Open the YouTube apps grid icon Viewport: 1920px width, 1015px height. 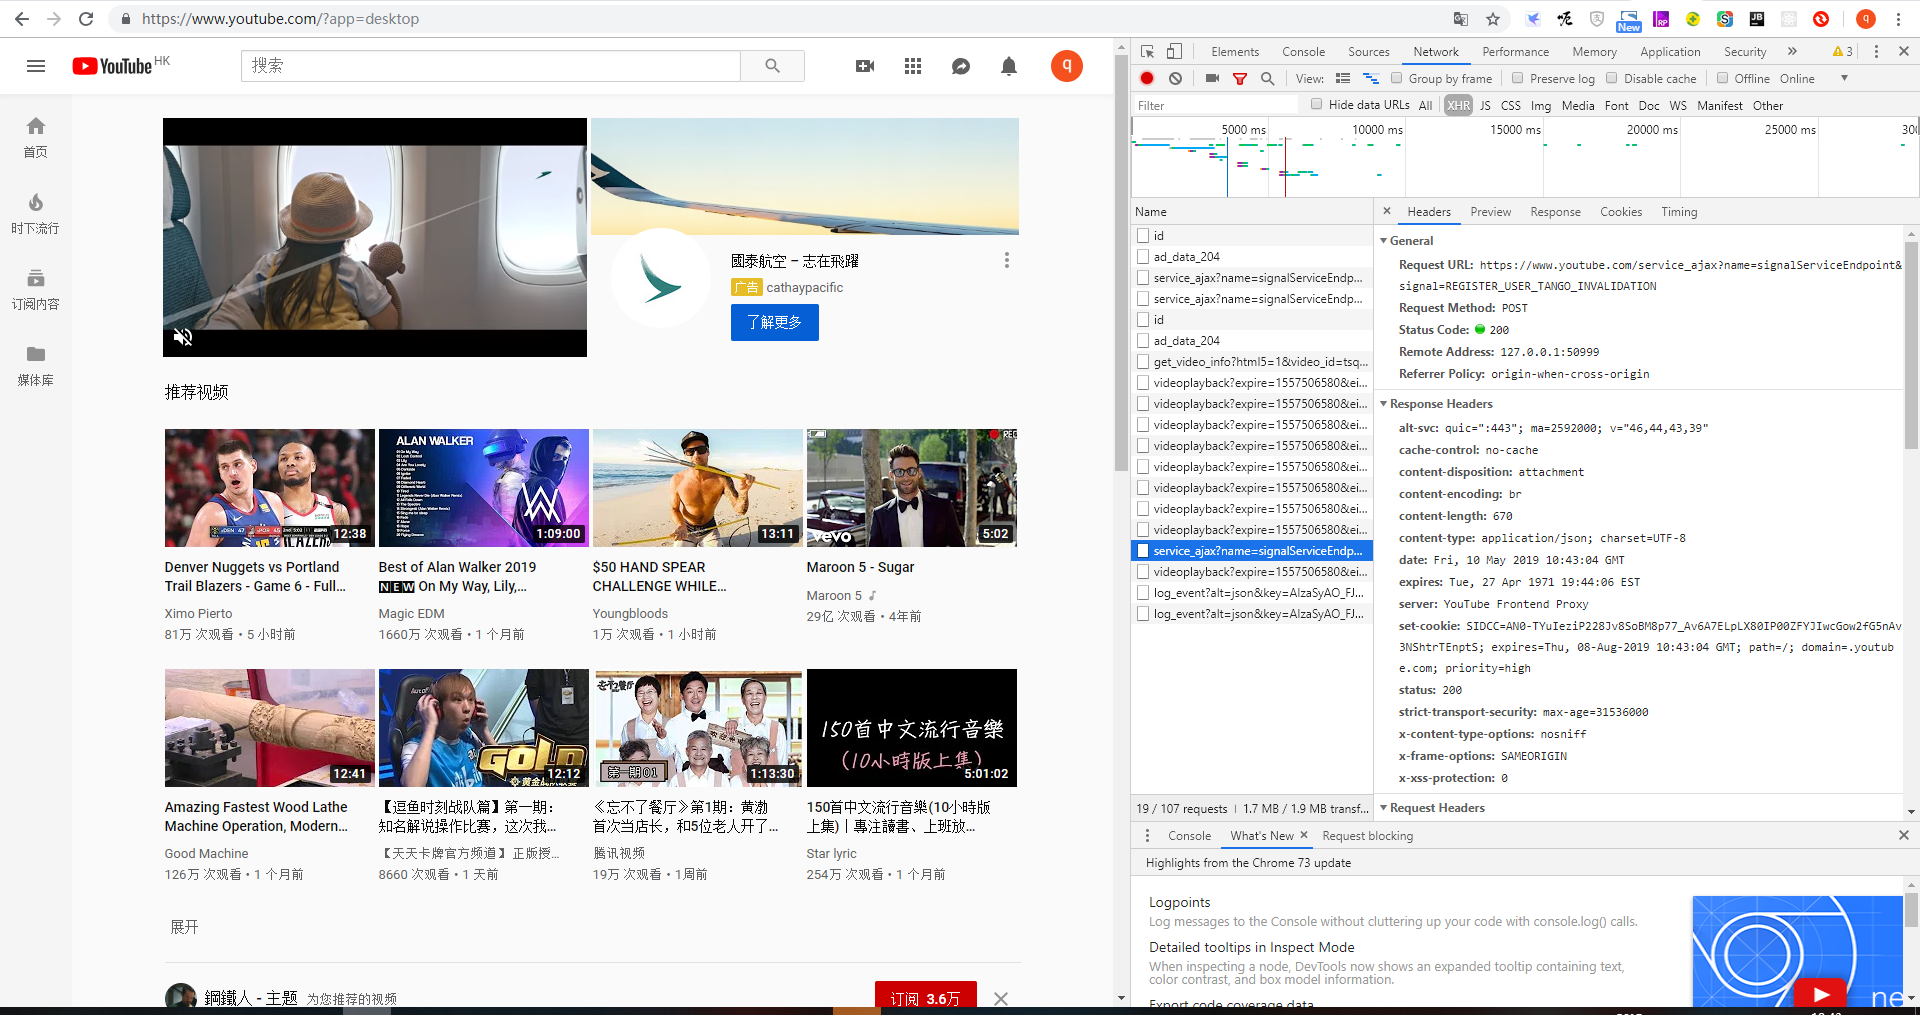tap(913, 66)
